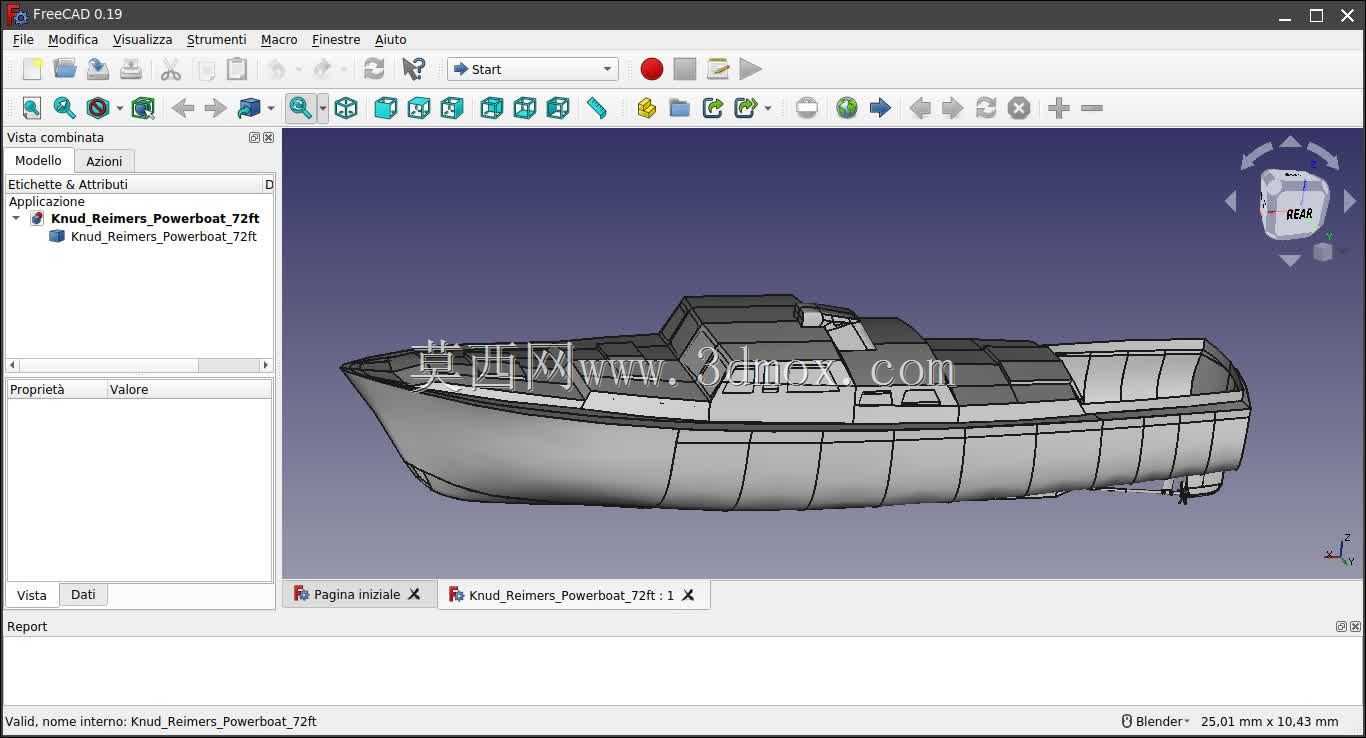Activate the What's This help pointer
1366x738 pixels.
[413, 69]
